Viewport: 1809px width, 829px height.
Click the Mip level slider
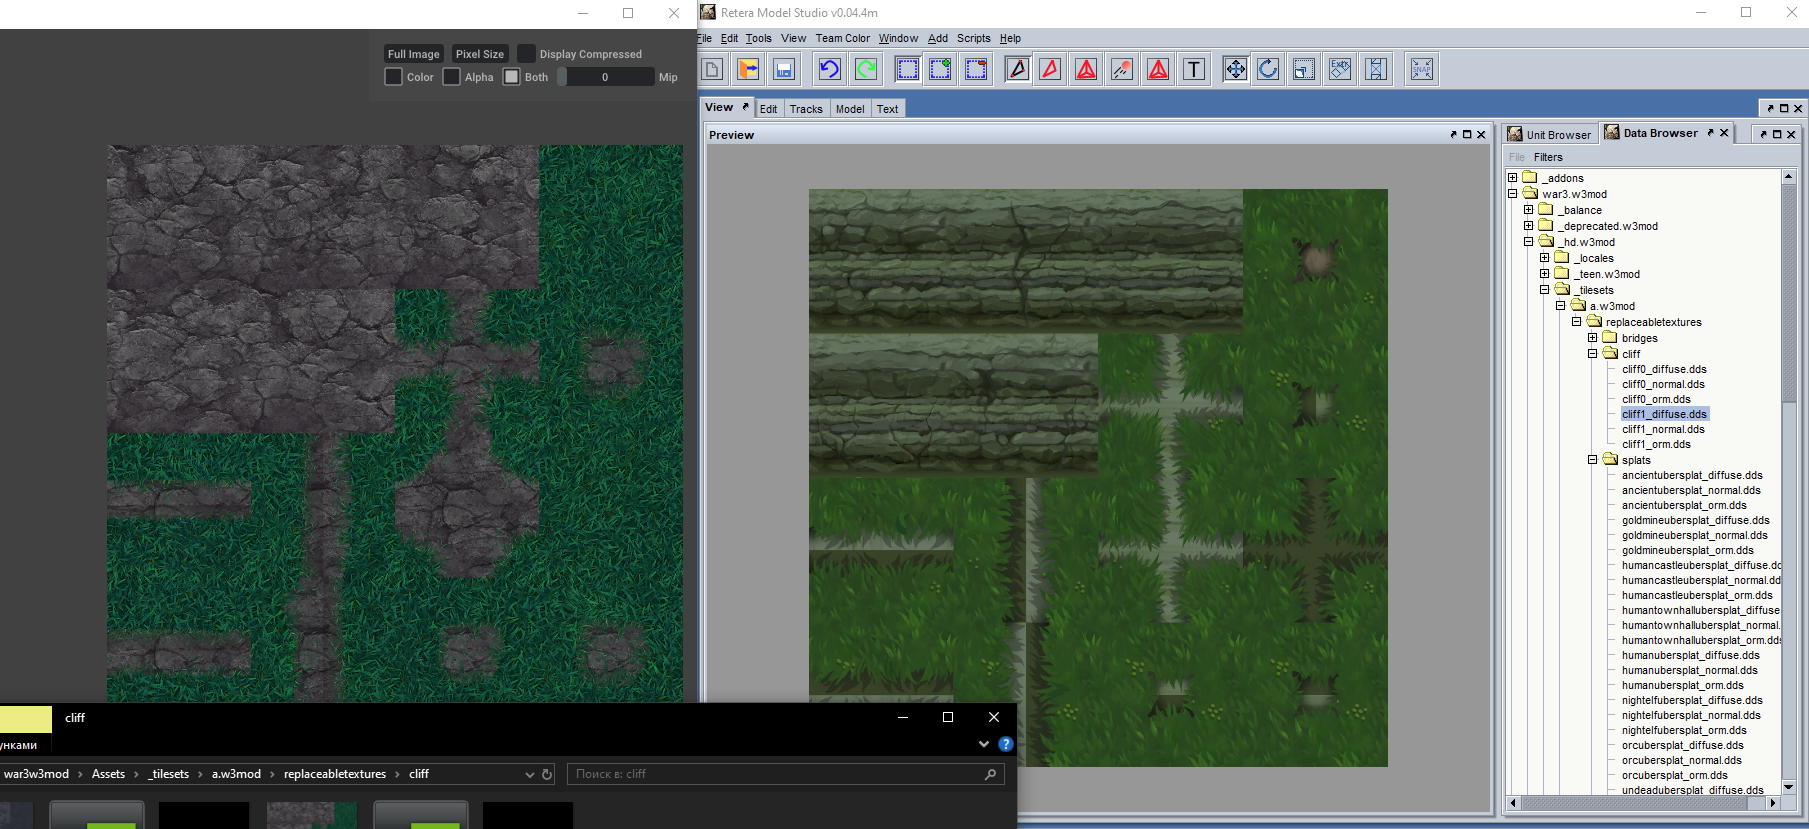605,77
